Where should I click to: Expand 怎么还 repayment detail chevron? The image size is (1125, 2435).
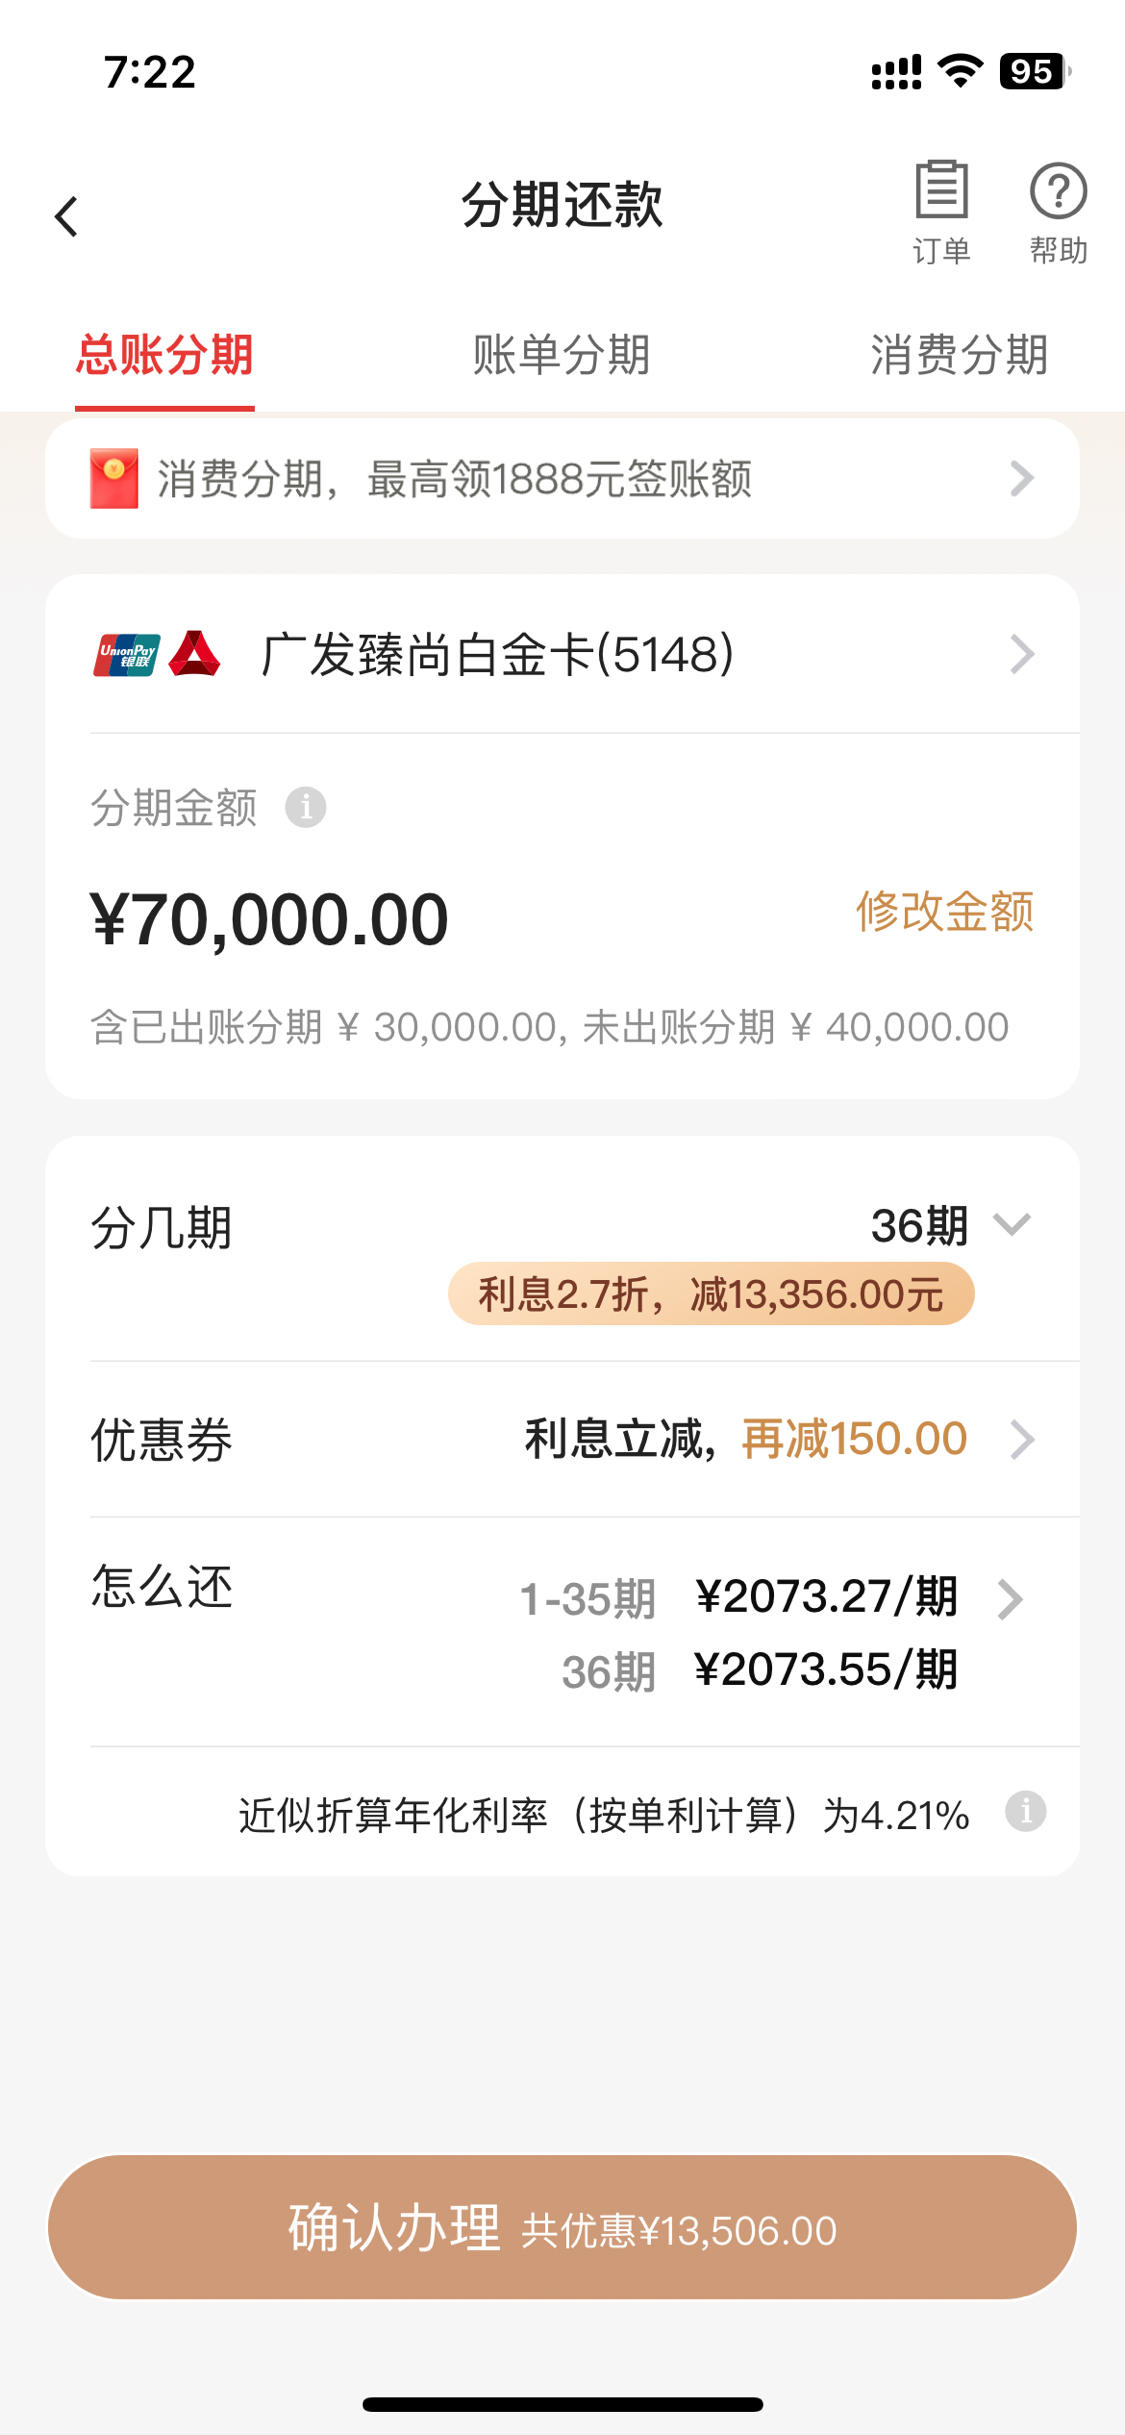pos(1011,1599)
